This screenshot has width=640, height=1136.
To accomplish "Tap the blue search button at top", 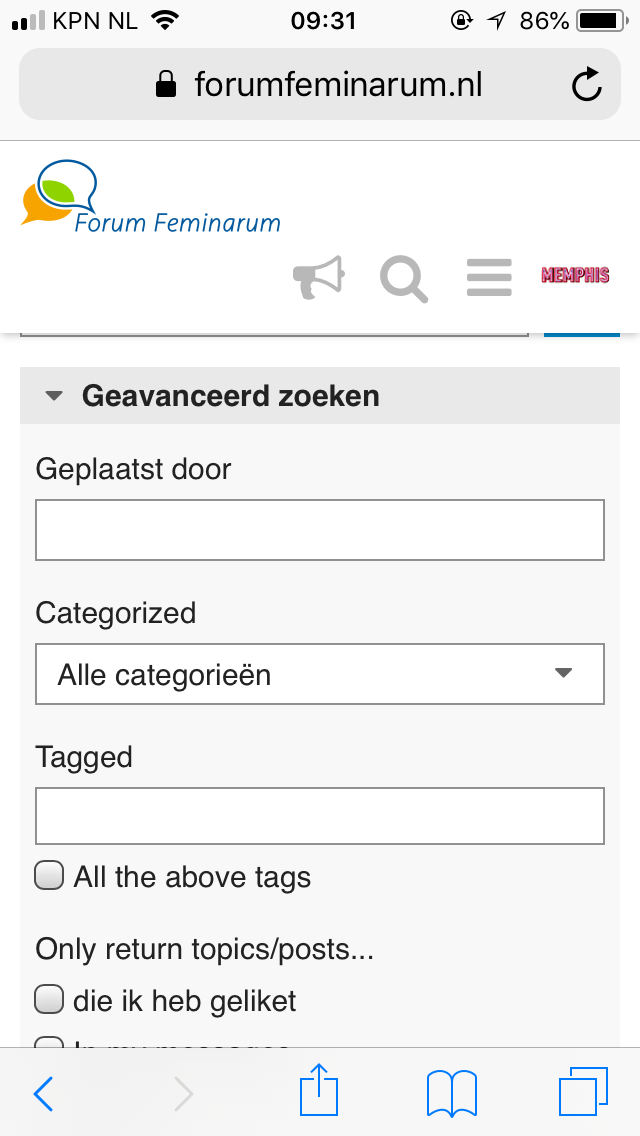I will coord(582,334).
